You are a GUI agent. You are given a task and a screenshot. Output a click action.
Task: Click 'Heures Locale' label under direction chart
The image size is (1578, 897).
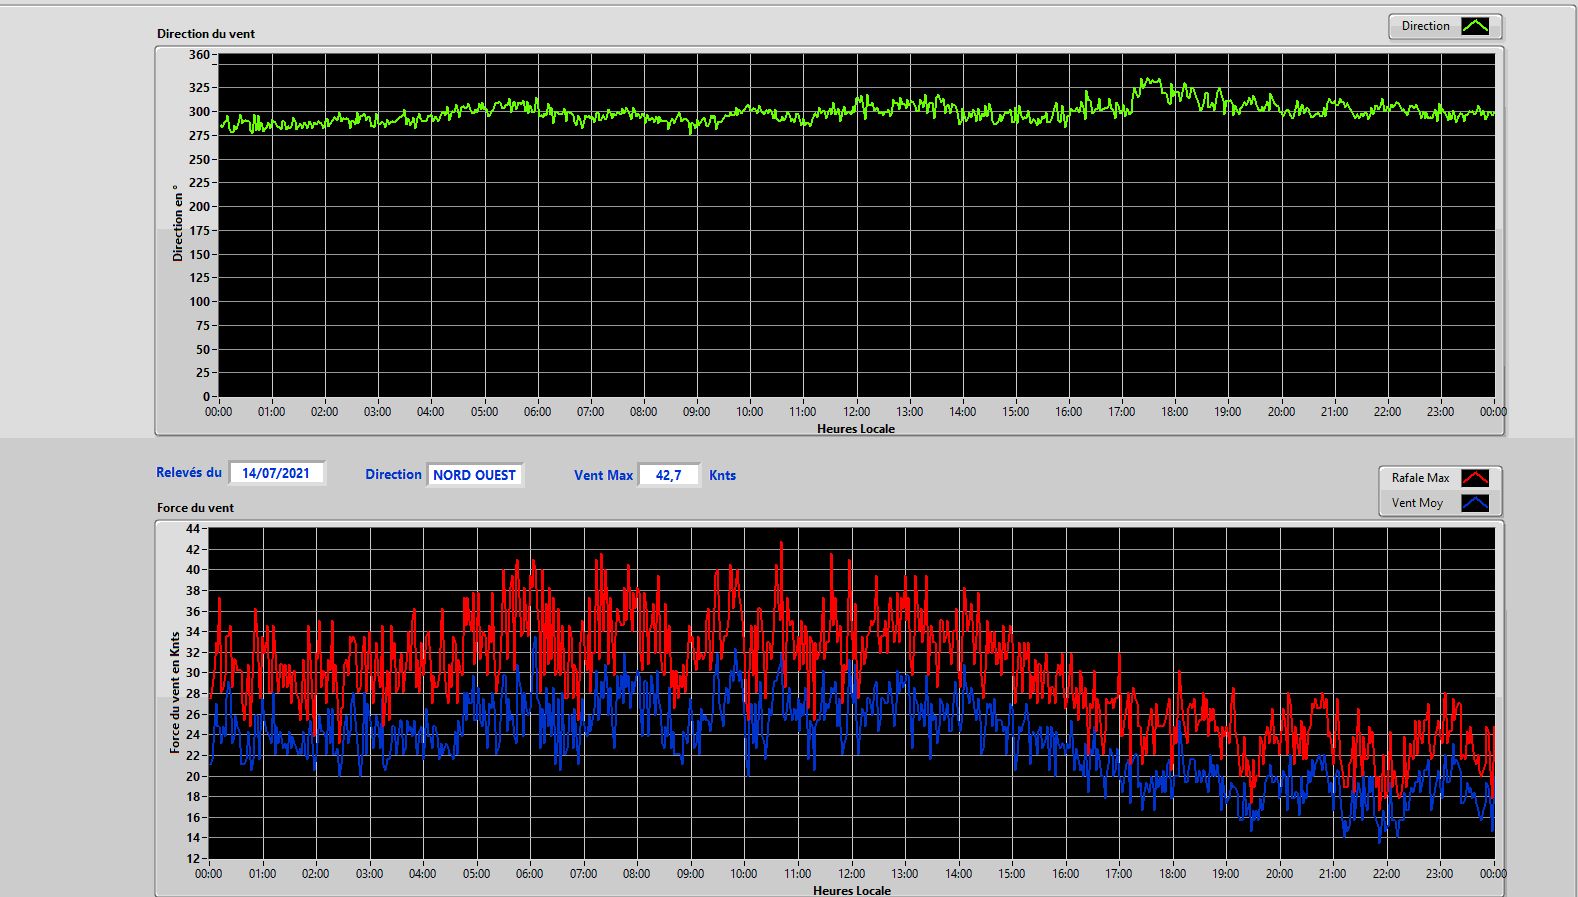856,428
